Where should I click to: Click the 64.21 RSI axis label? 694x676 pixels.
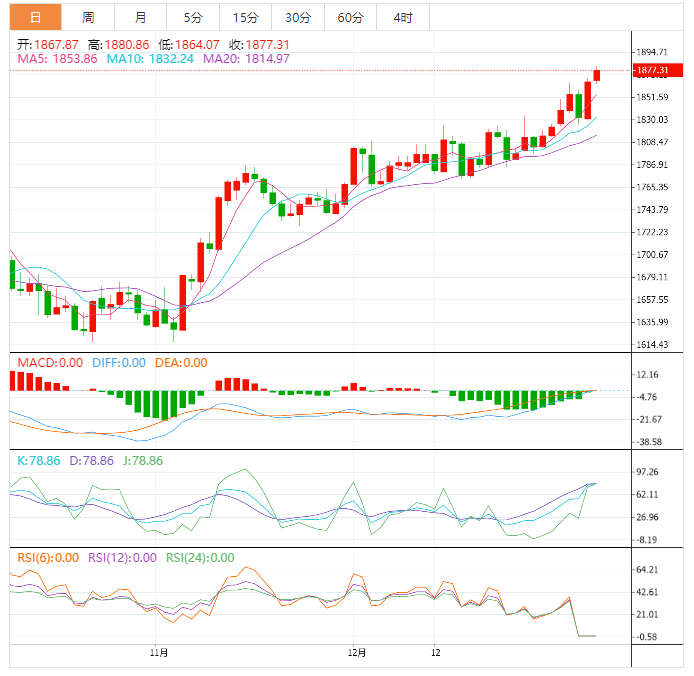click(647, 569)
